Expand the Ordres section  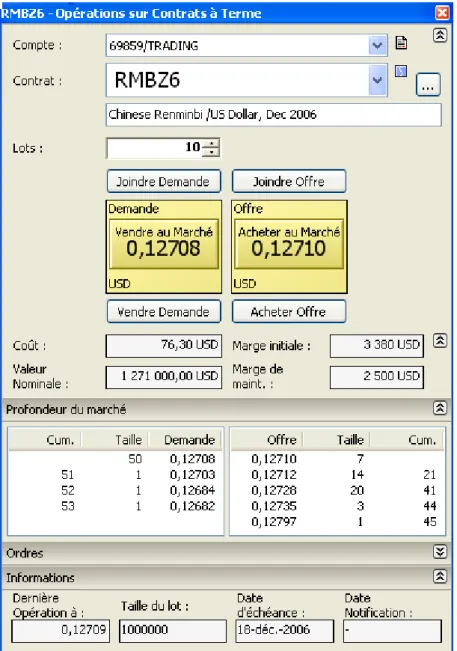[440, 552]
